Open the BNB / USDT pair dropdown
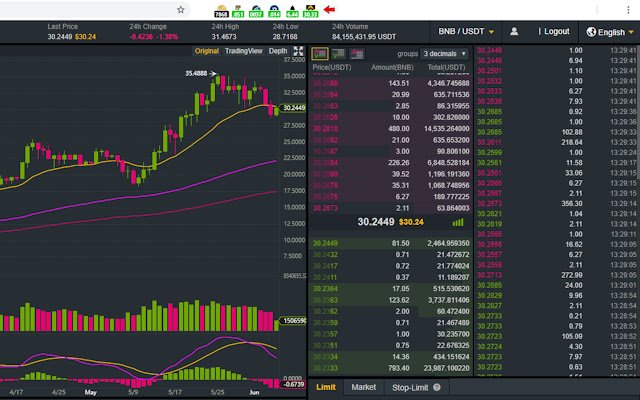This screenshot has height=400, width=640. tap(466, 31)
